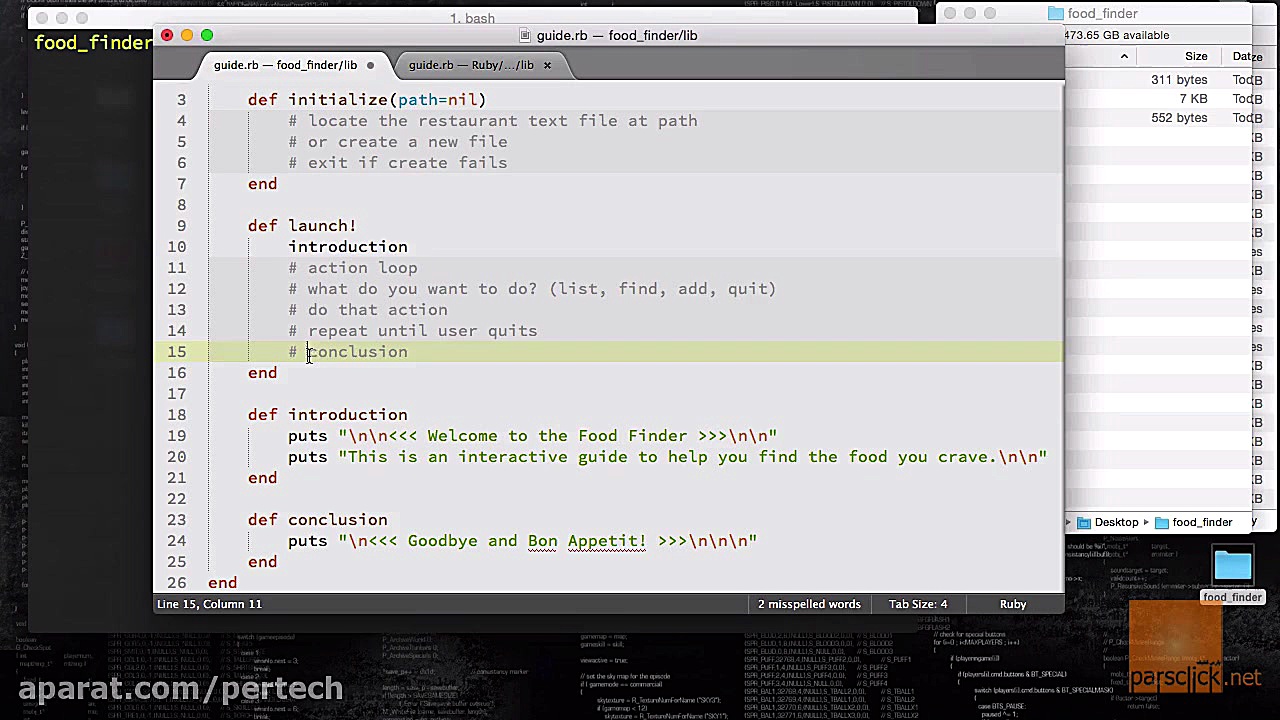Select the food_finder folder icon on the desktop

tap(1232, 565)
